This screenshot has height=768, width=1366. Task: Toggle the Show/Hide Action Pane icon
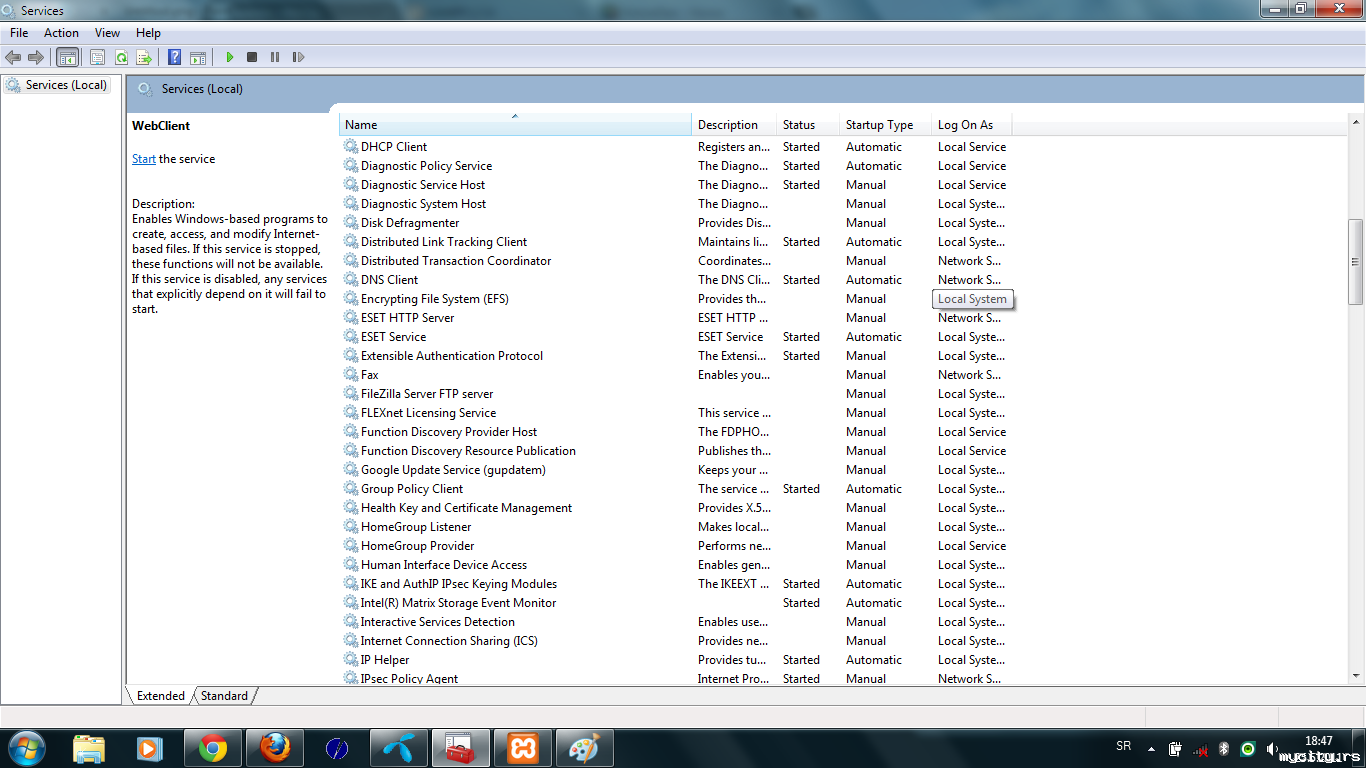coord(198,57)
